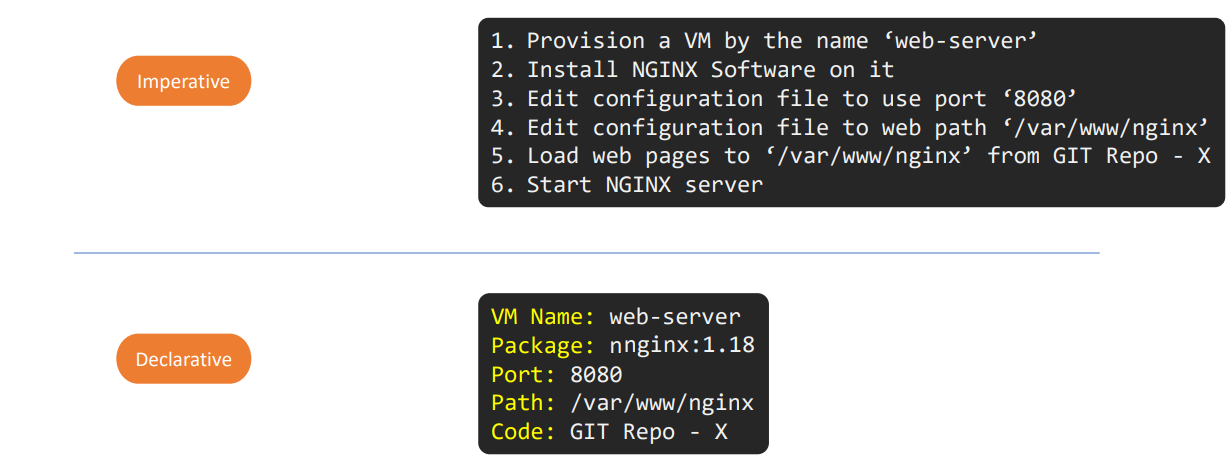This screenshot has width=1230, height=462.
Task: Click the 'Path:' key
Action: (x=524, y=403)
